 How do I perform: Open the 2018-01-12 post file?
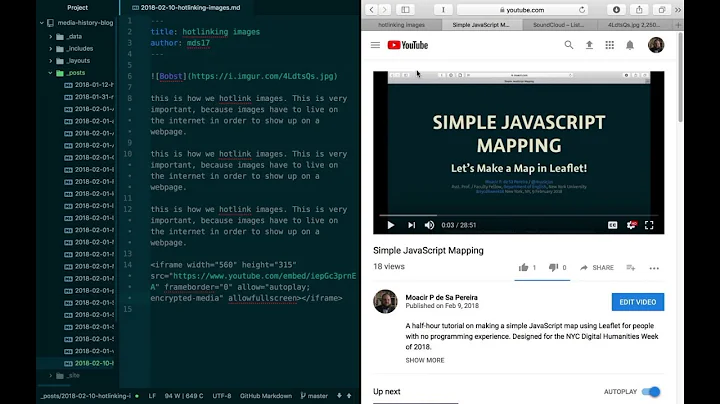[89, 85]
